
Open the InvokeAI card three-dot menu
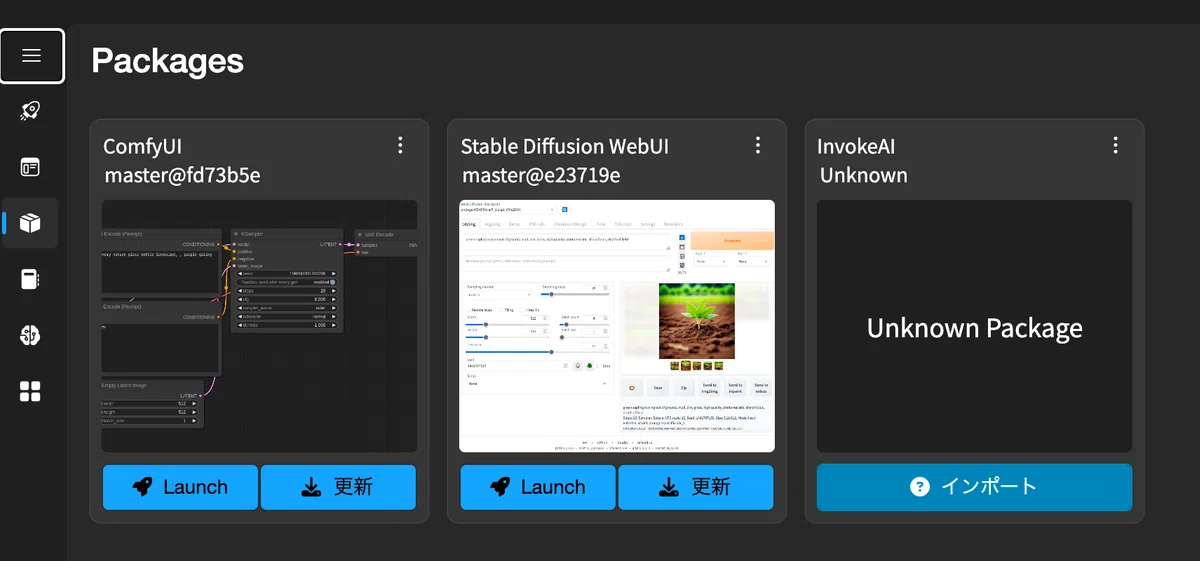1115,146
